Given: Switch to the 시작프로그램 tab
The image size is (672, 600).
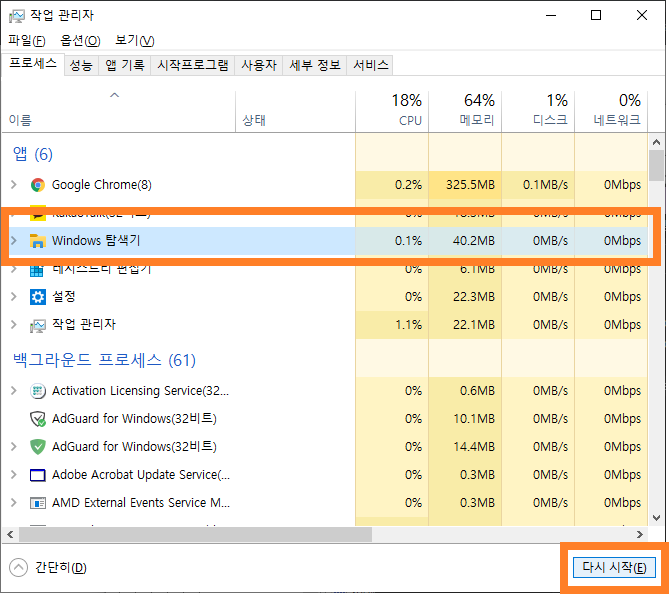Looking at the screenshot, I should 193,65.
